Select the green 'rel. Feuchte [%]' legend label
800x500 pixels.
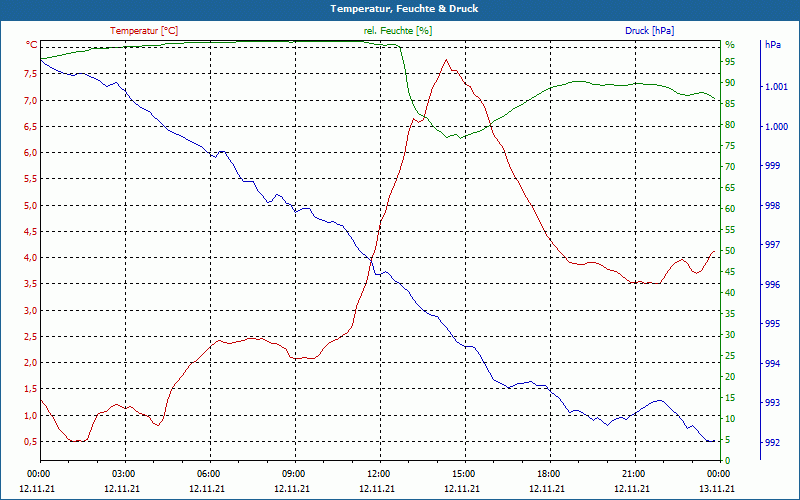pos(398,31)
